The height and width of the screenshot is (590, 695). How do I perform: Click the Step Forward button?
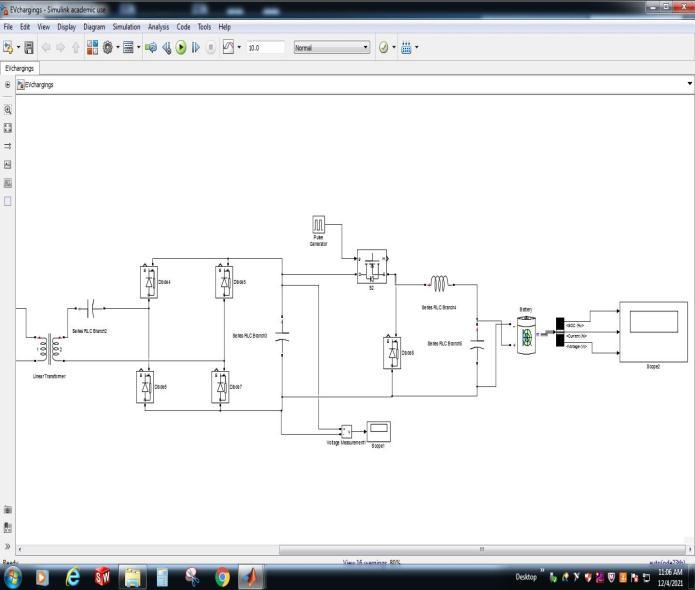[195, 47]
